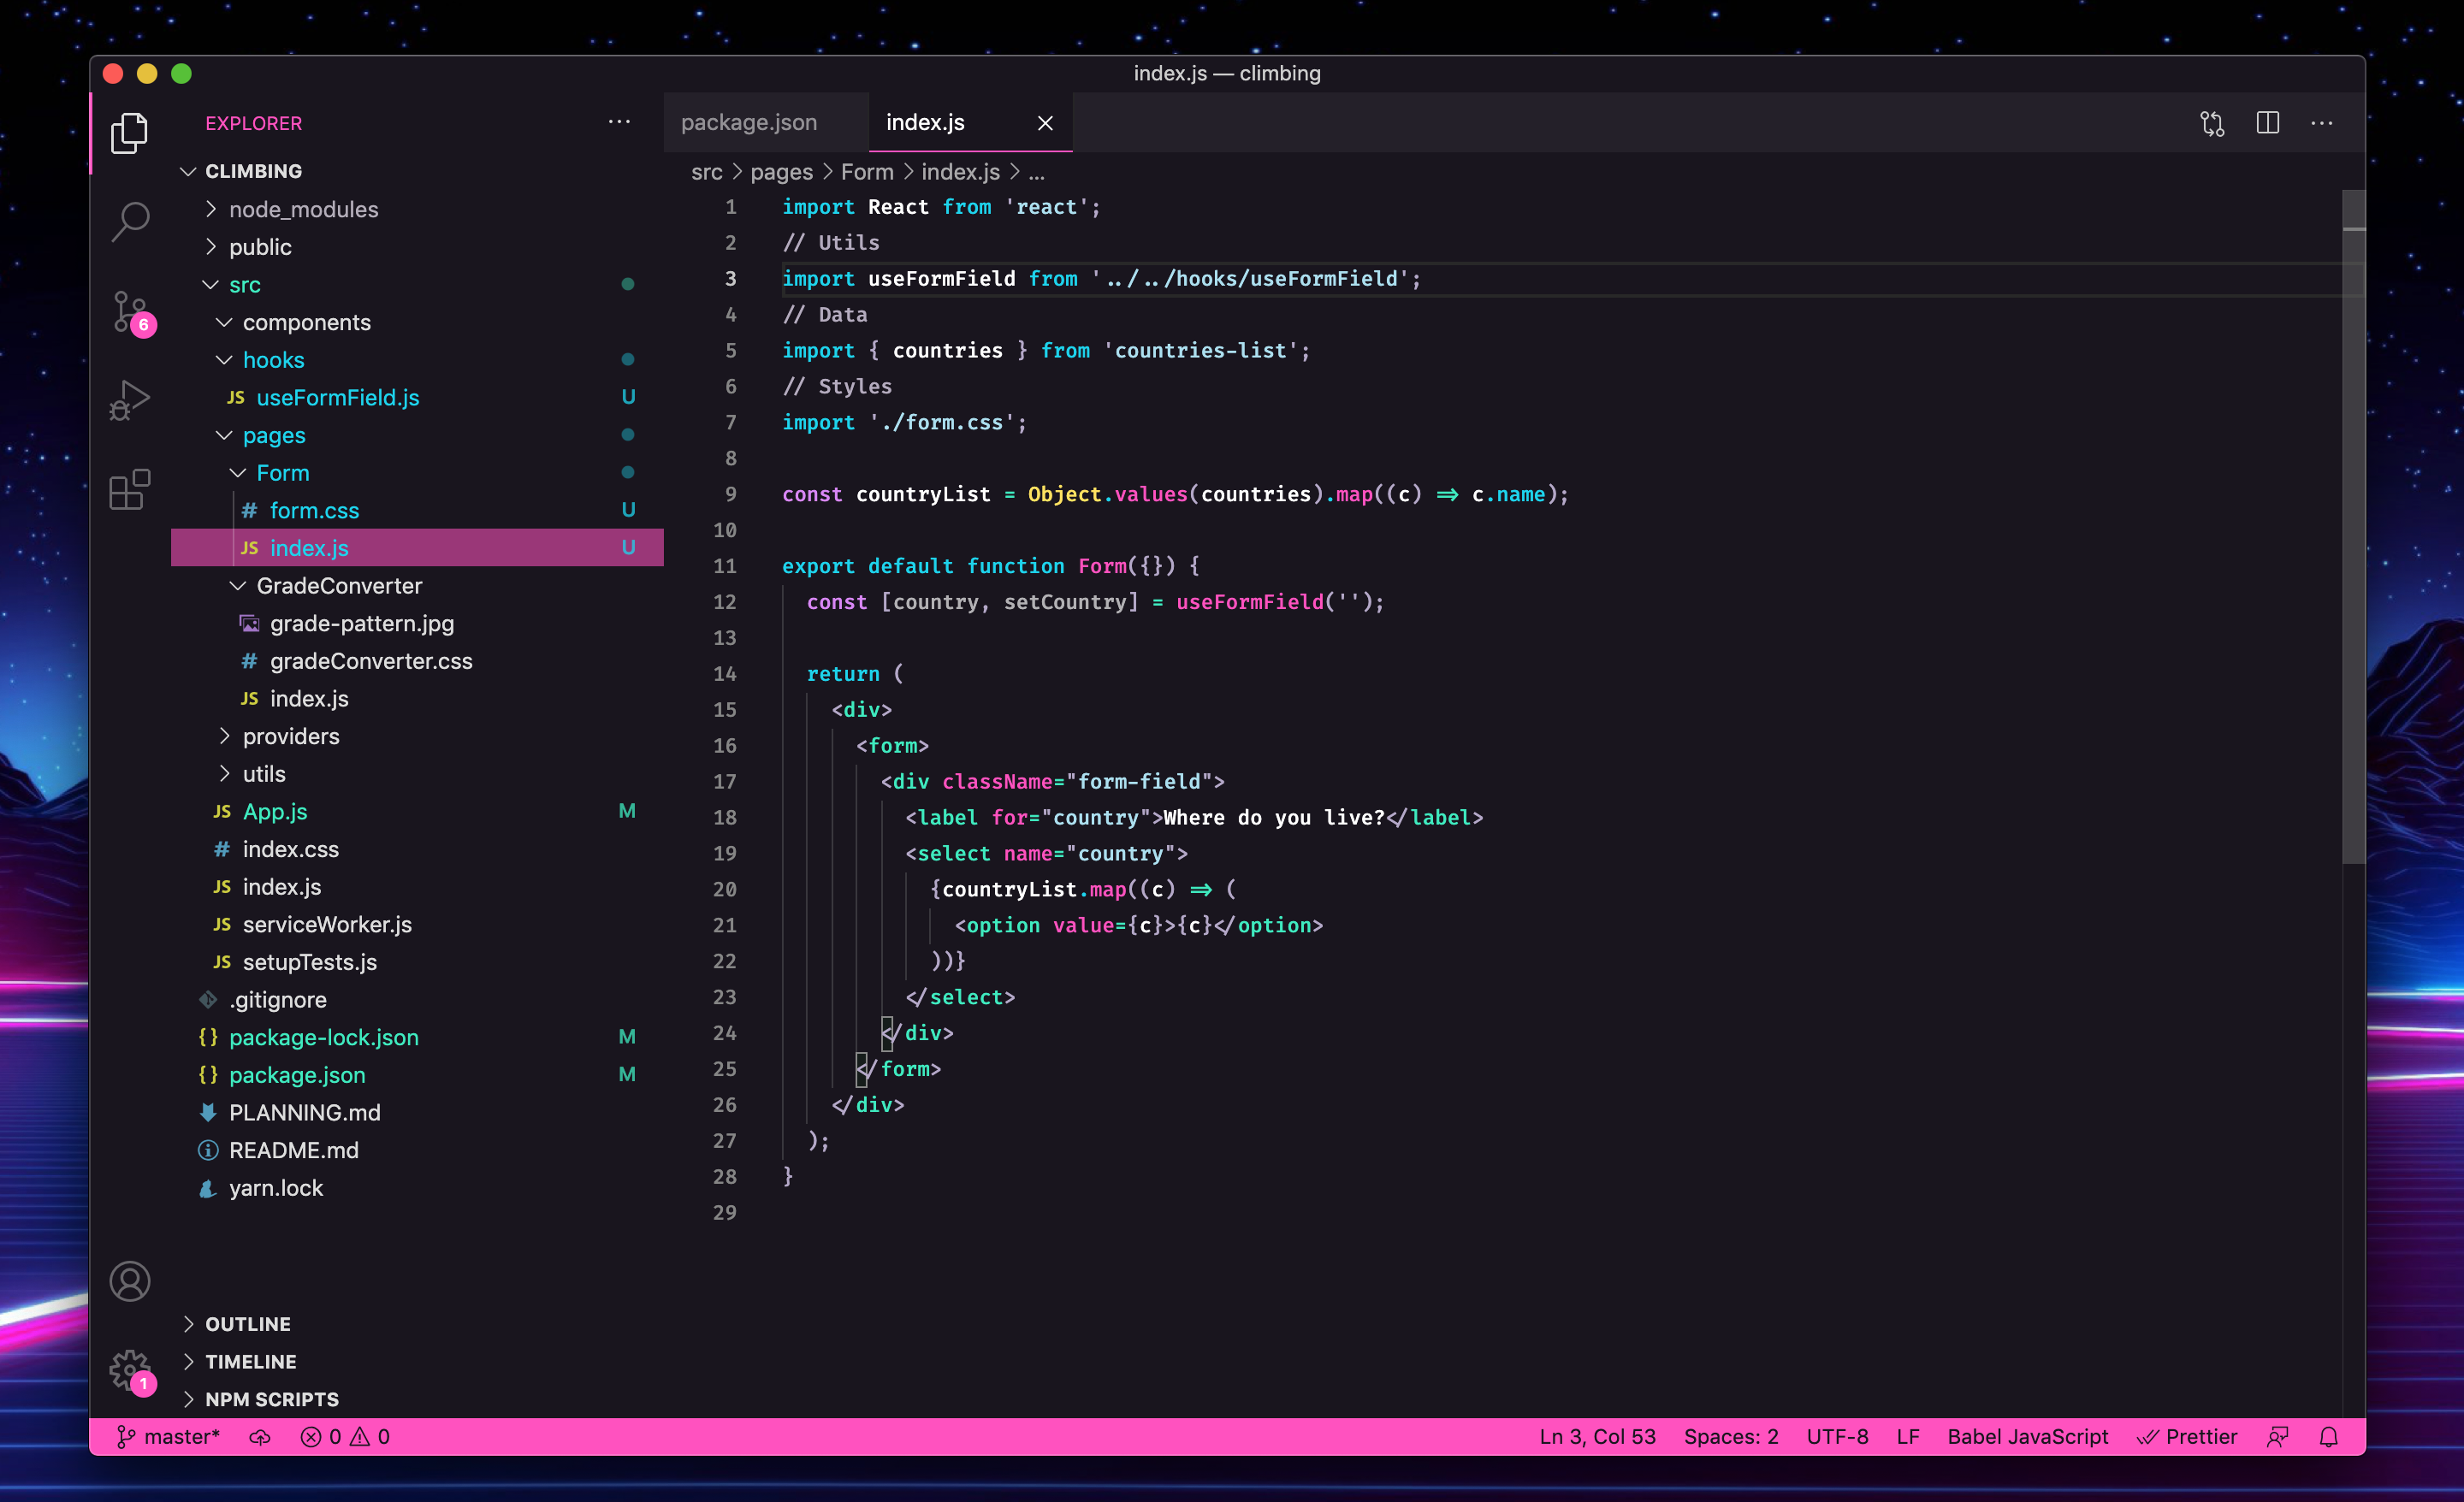Image resolution: width=2464 pixels, height=1502 pixels.
Task: Click the Accounts icon in activity bar
Action: [x=130, y=1281]
